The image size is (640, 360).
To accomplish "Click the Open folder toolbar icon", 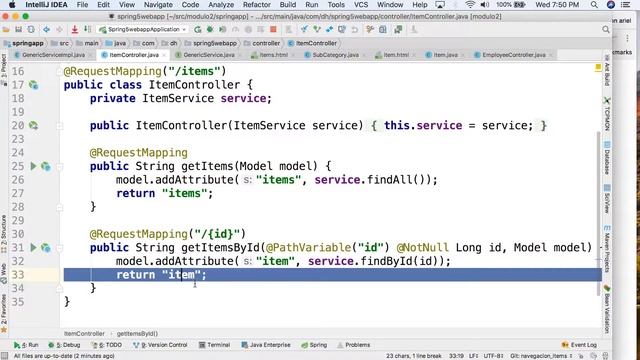I will click(x=6, y=29).
